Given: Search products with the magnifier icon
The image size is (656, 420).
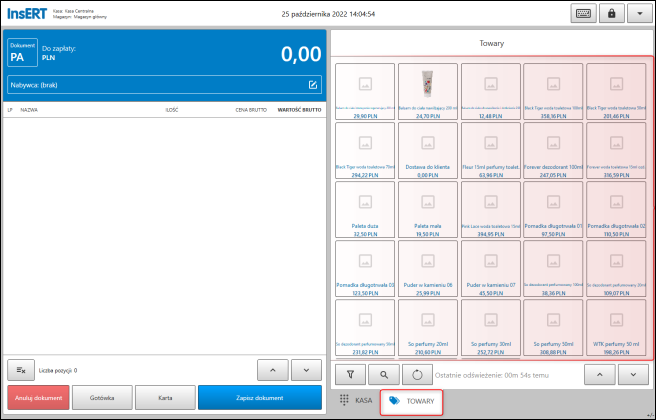Looking at the screenshot, I should 384,375.
